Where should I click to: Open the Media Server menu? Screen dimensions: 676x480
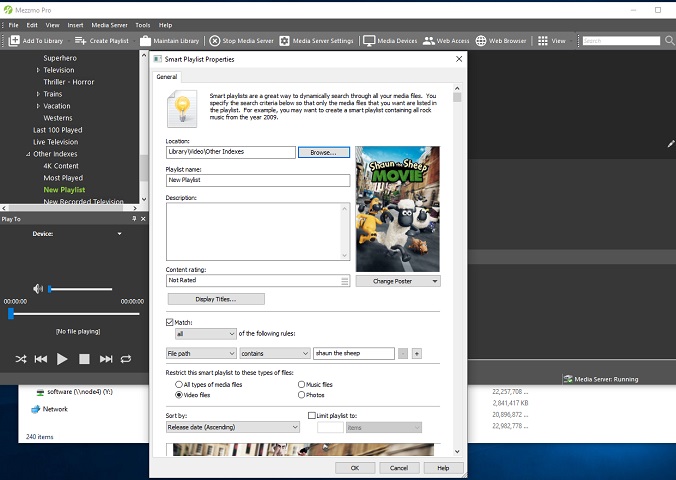[x=110, y=25]
